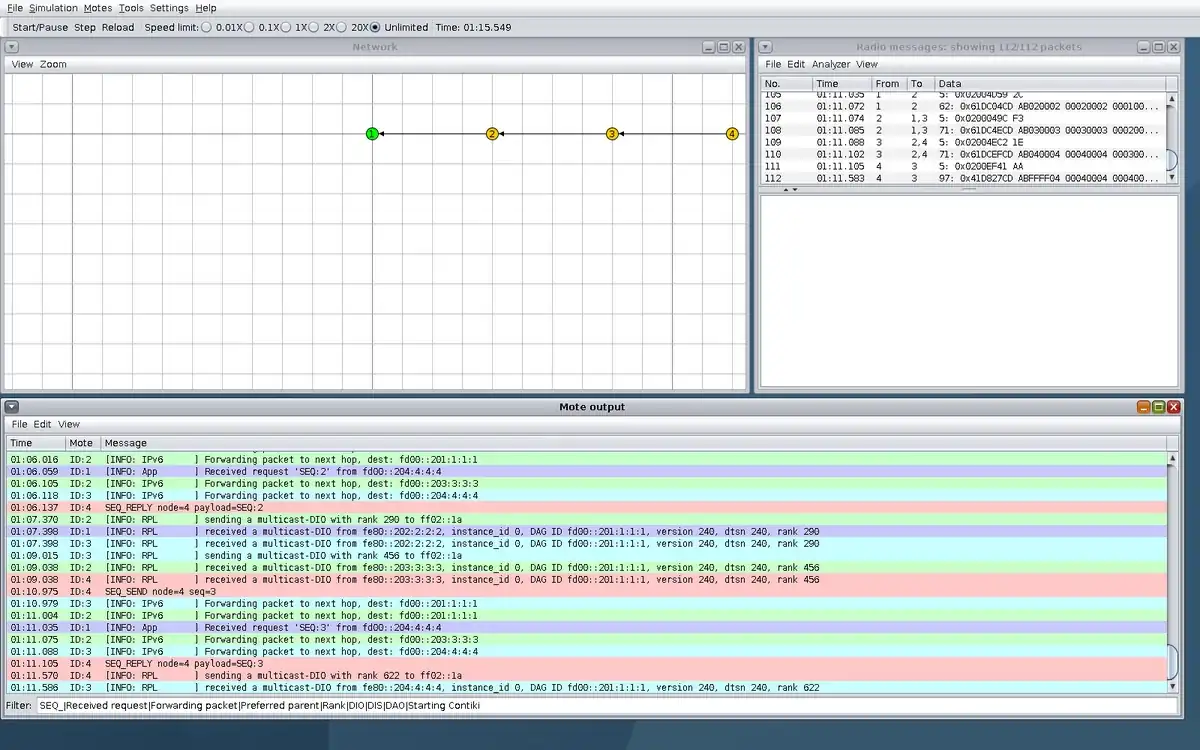Select radio packet row 108
The width and height of the screenshot is (1200, 750).
(x=963, y=130)
